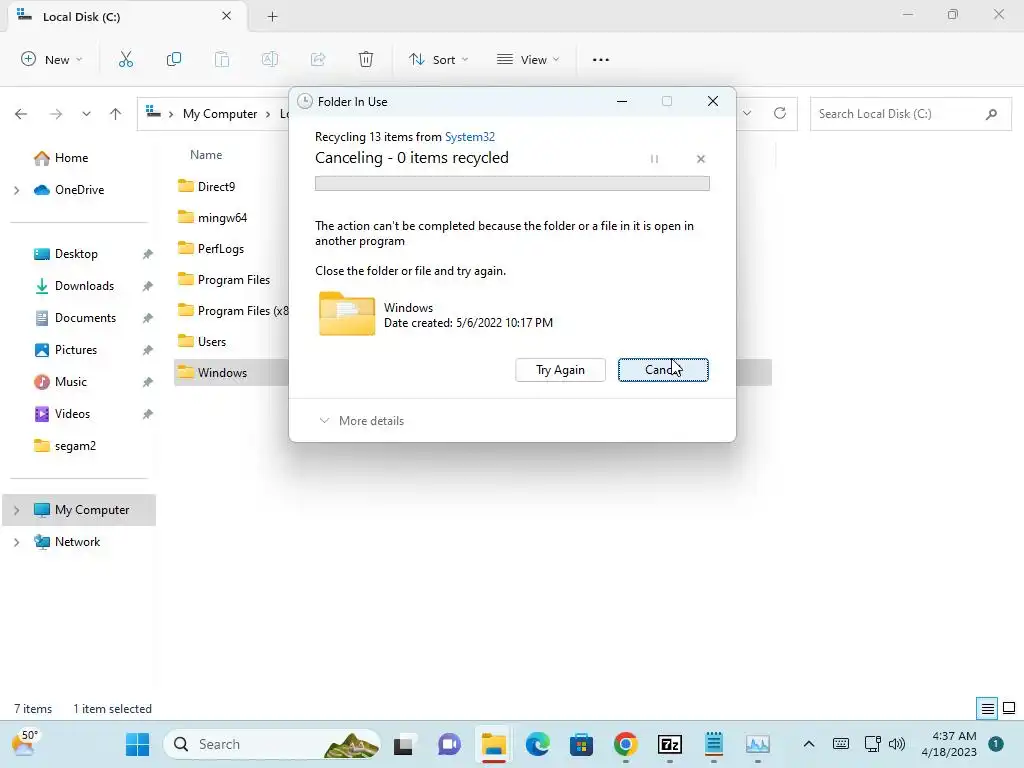Open Microsoft Store from taskbar
The height and width of the screenshot is (768, 1024).
click(x=581, y=744)
